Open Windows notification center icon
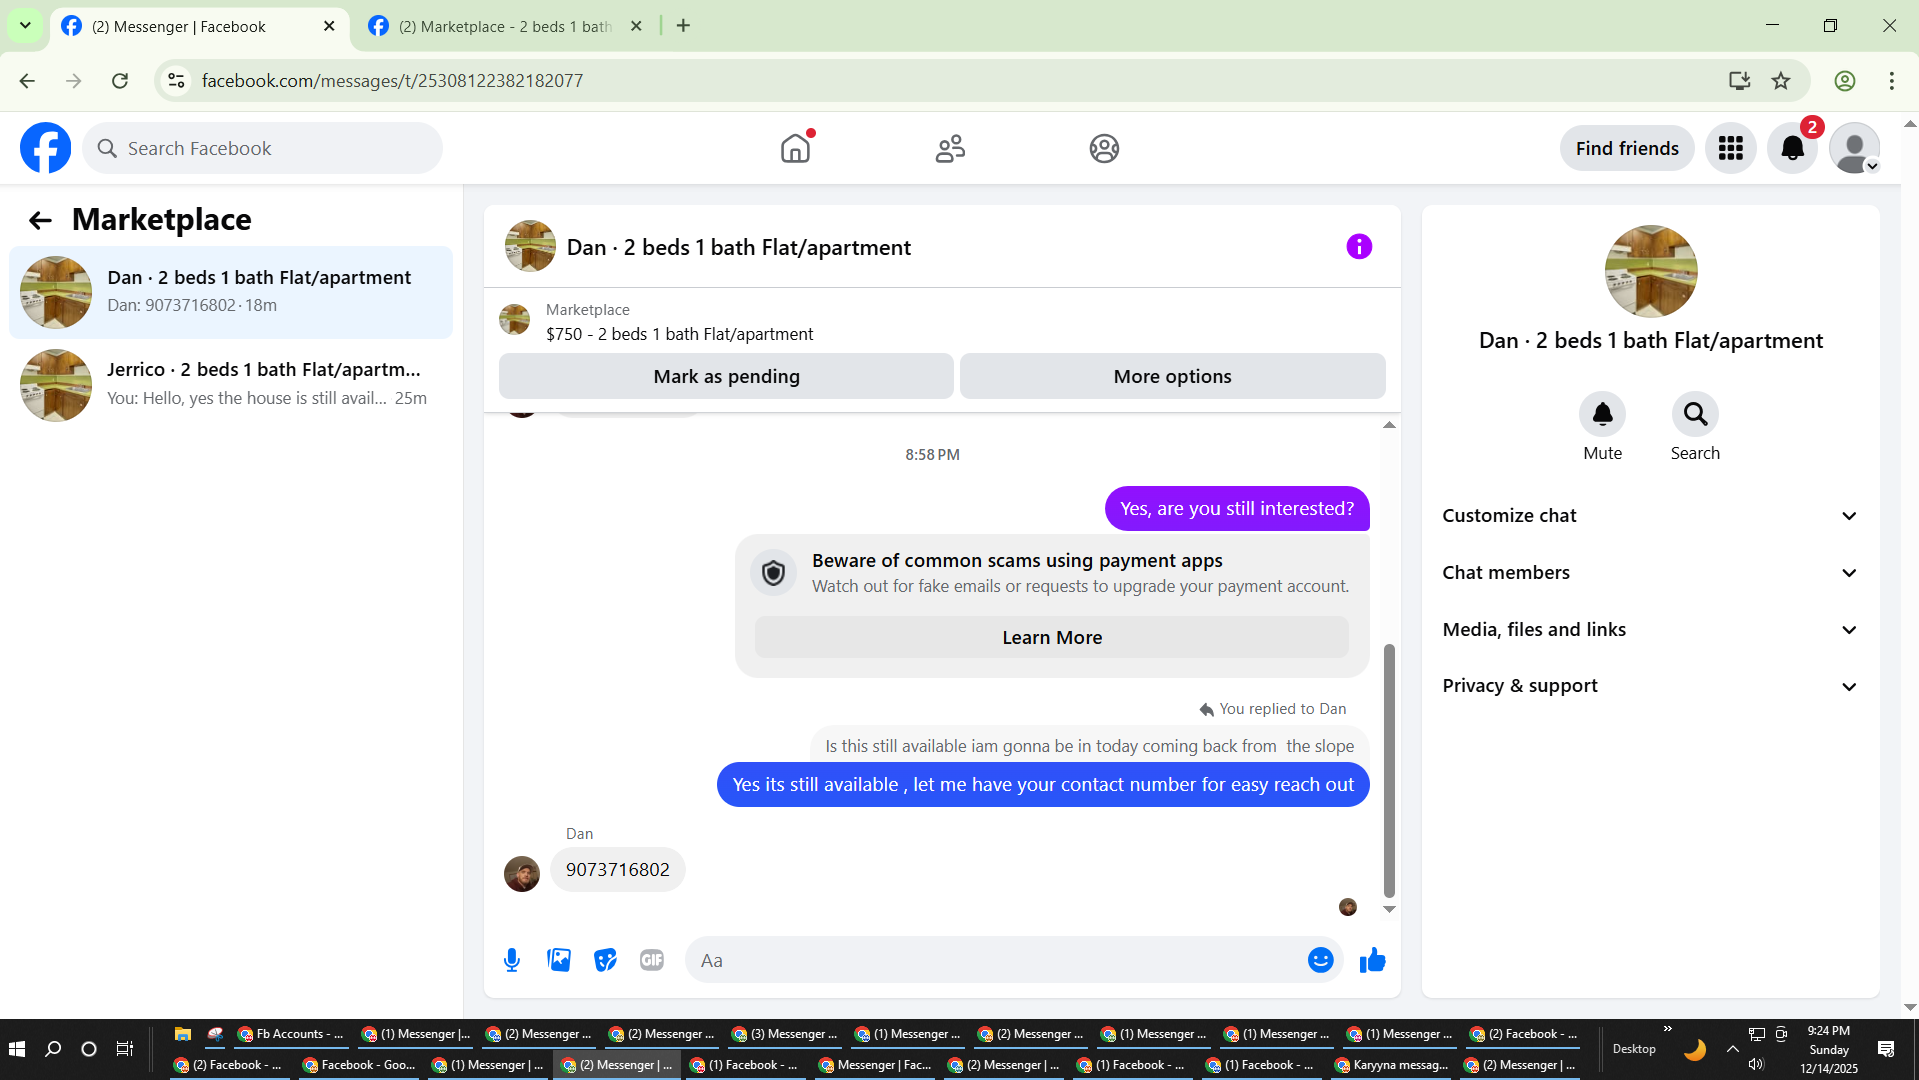Image resolution: width=1919 pixels, height=1080 pixels. point(1886,1049)
